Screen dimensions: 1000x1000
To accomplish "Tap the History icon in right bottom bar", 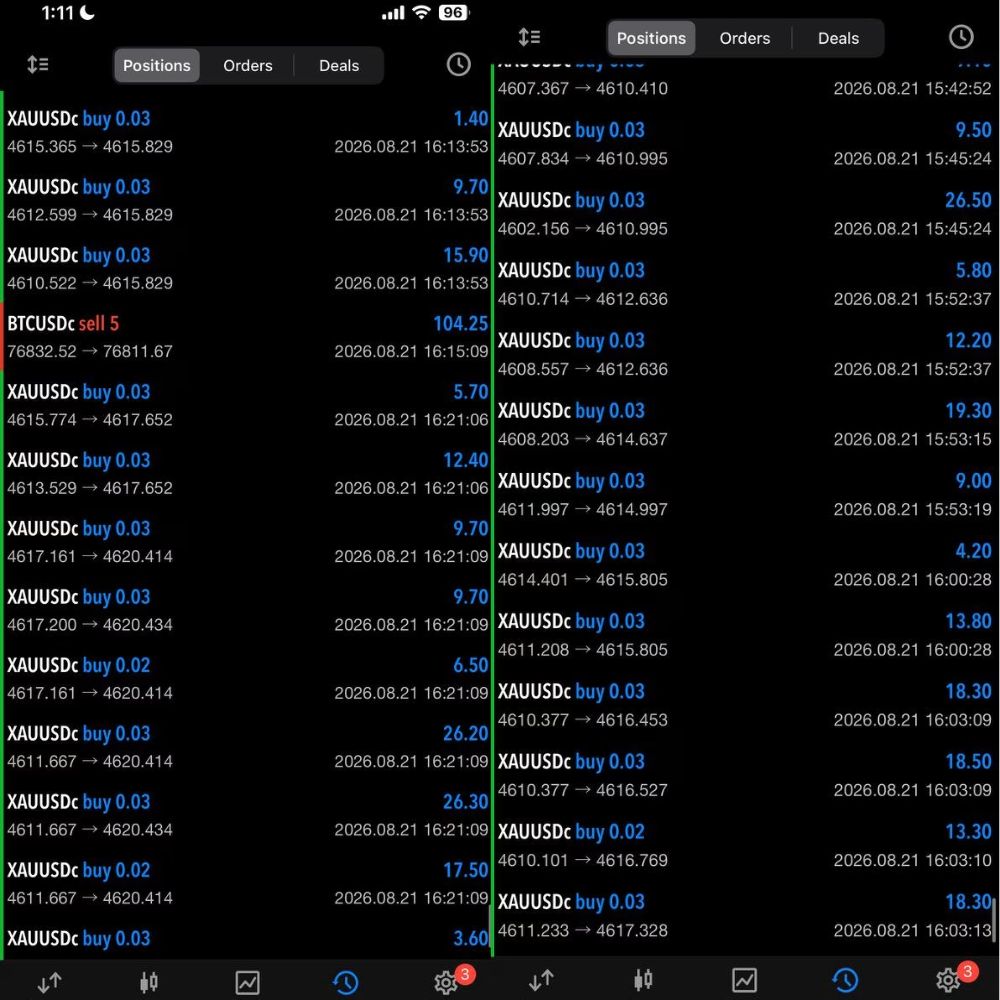I will tap(846, 980).
